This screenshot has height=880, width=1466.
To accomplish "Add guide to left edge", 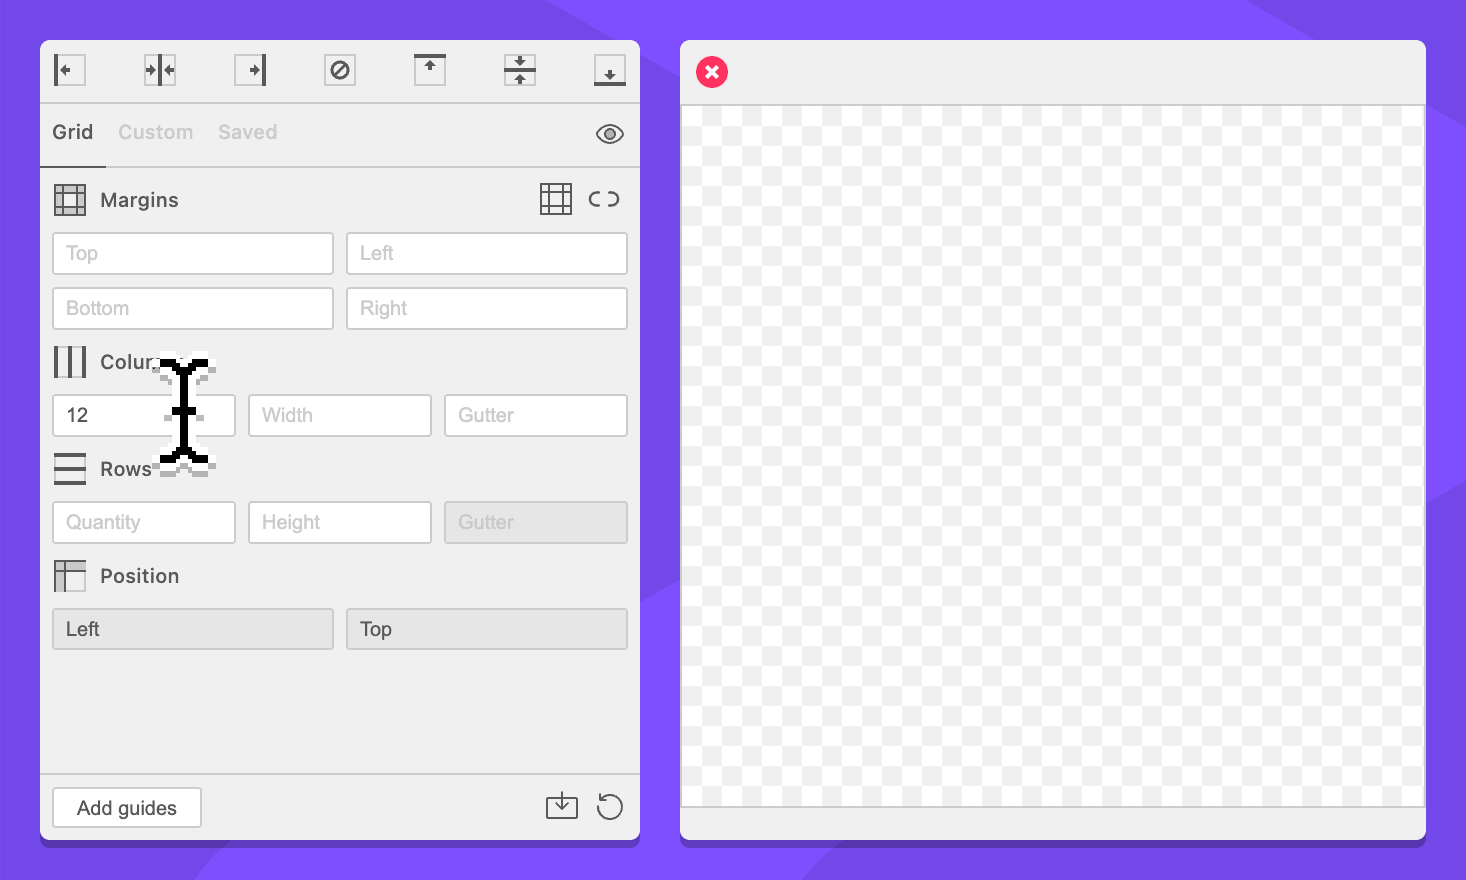I will coord(69,70).
